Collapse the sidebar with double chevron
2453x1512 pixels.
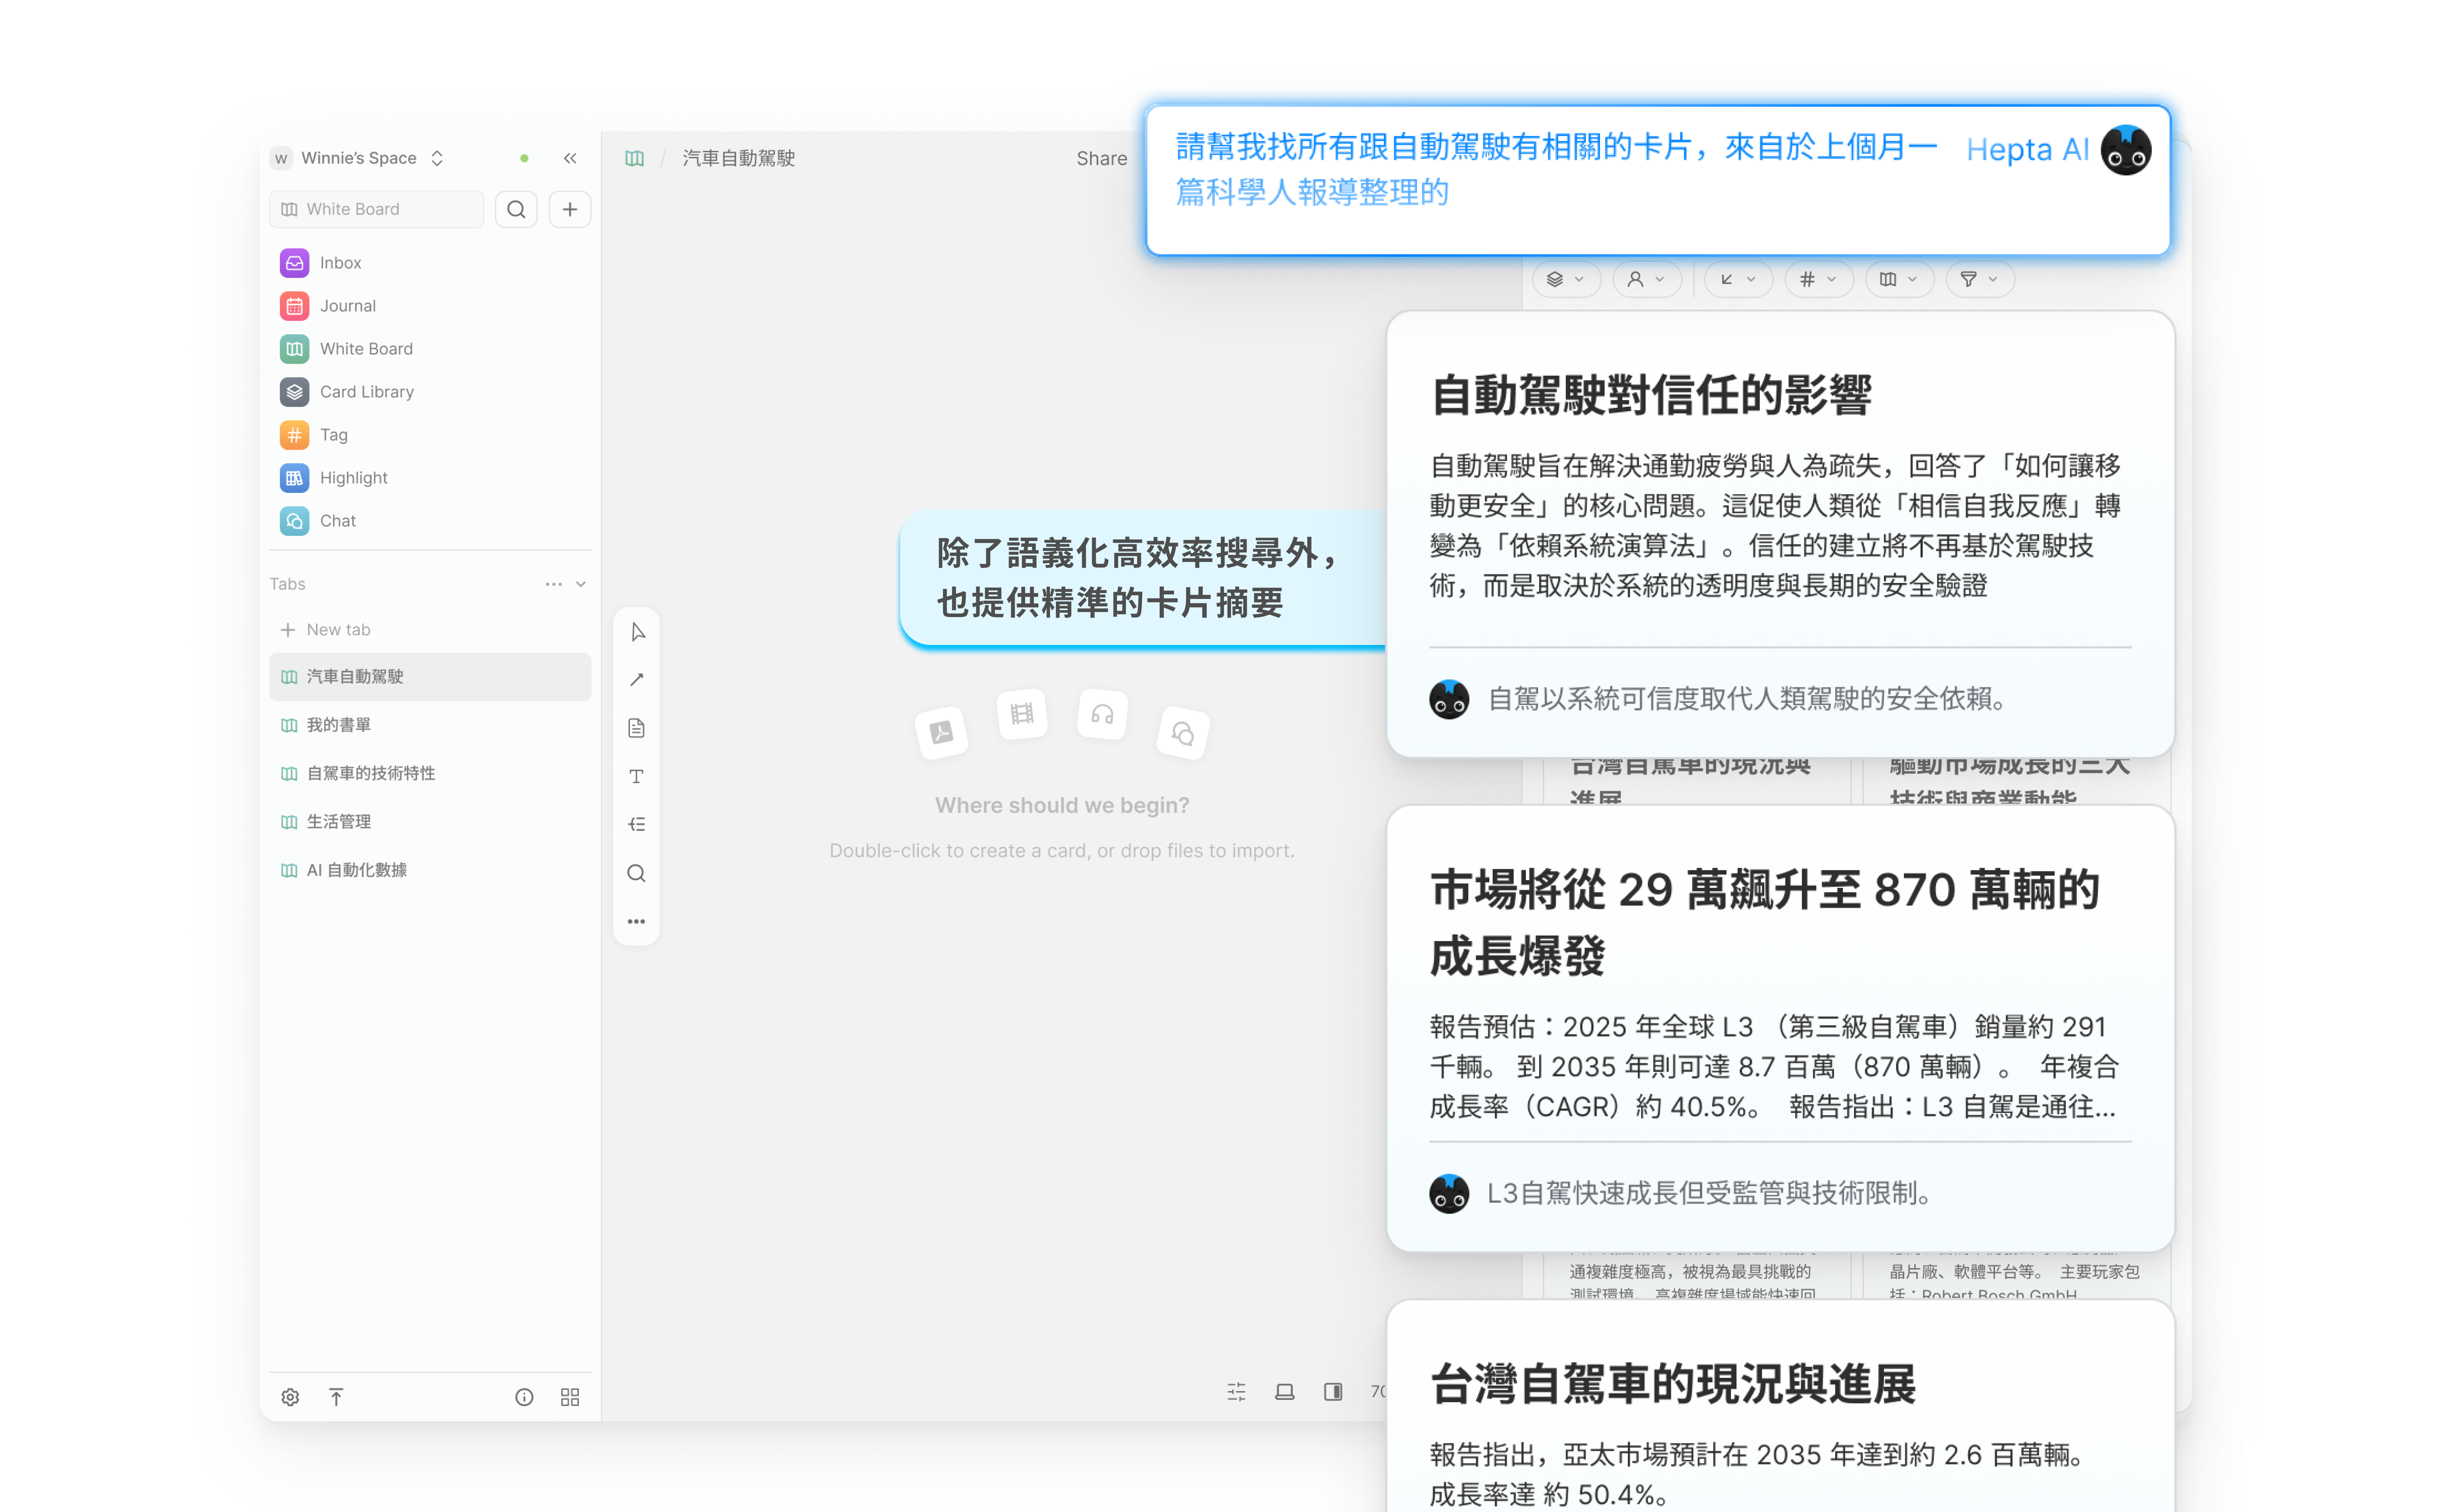(x=570, y=158)
